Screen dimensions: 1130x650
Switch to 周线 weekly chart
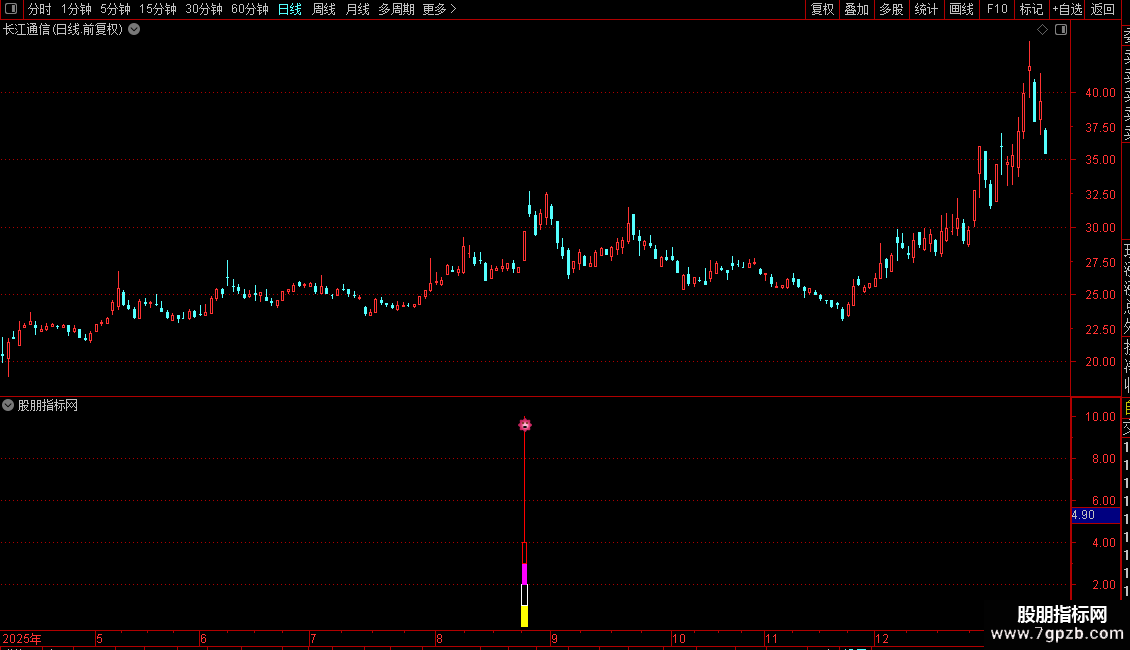(324, 9)
